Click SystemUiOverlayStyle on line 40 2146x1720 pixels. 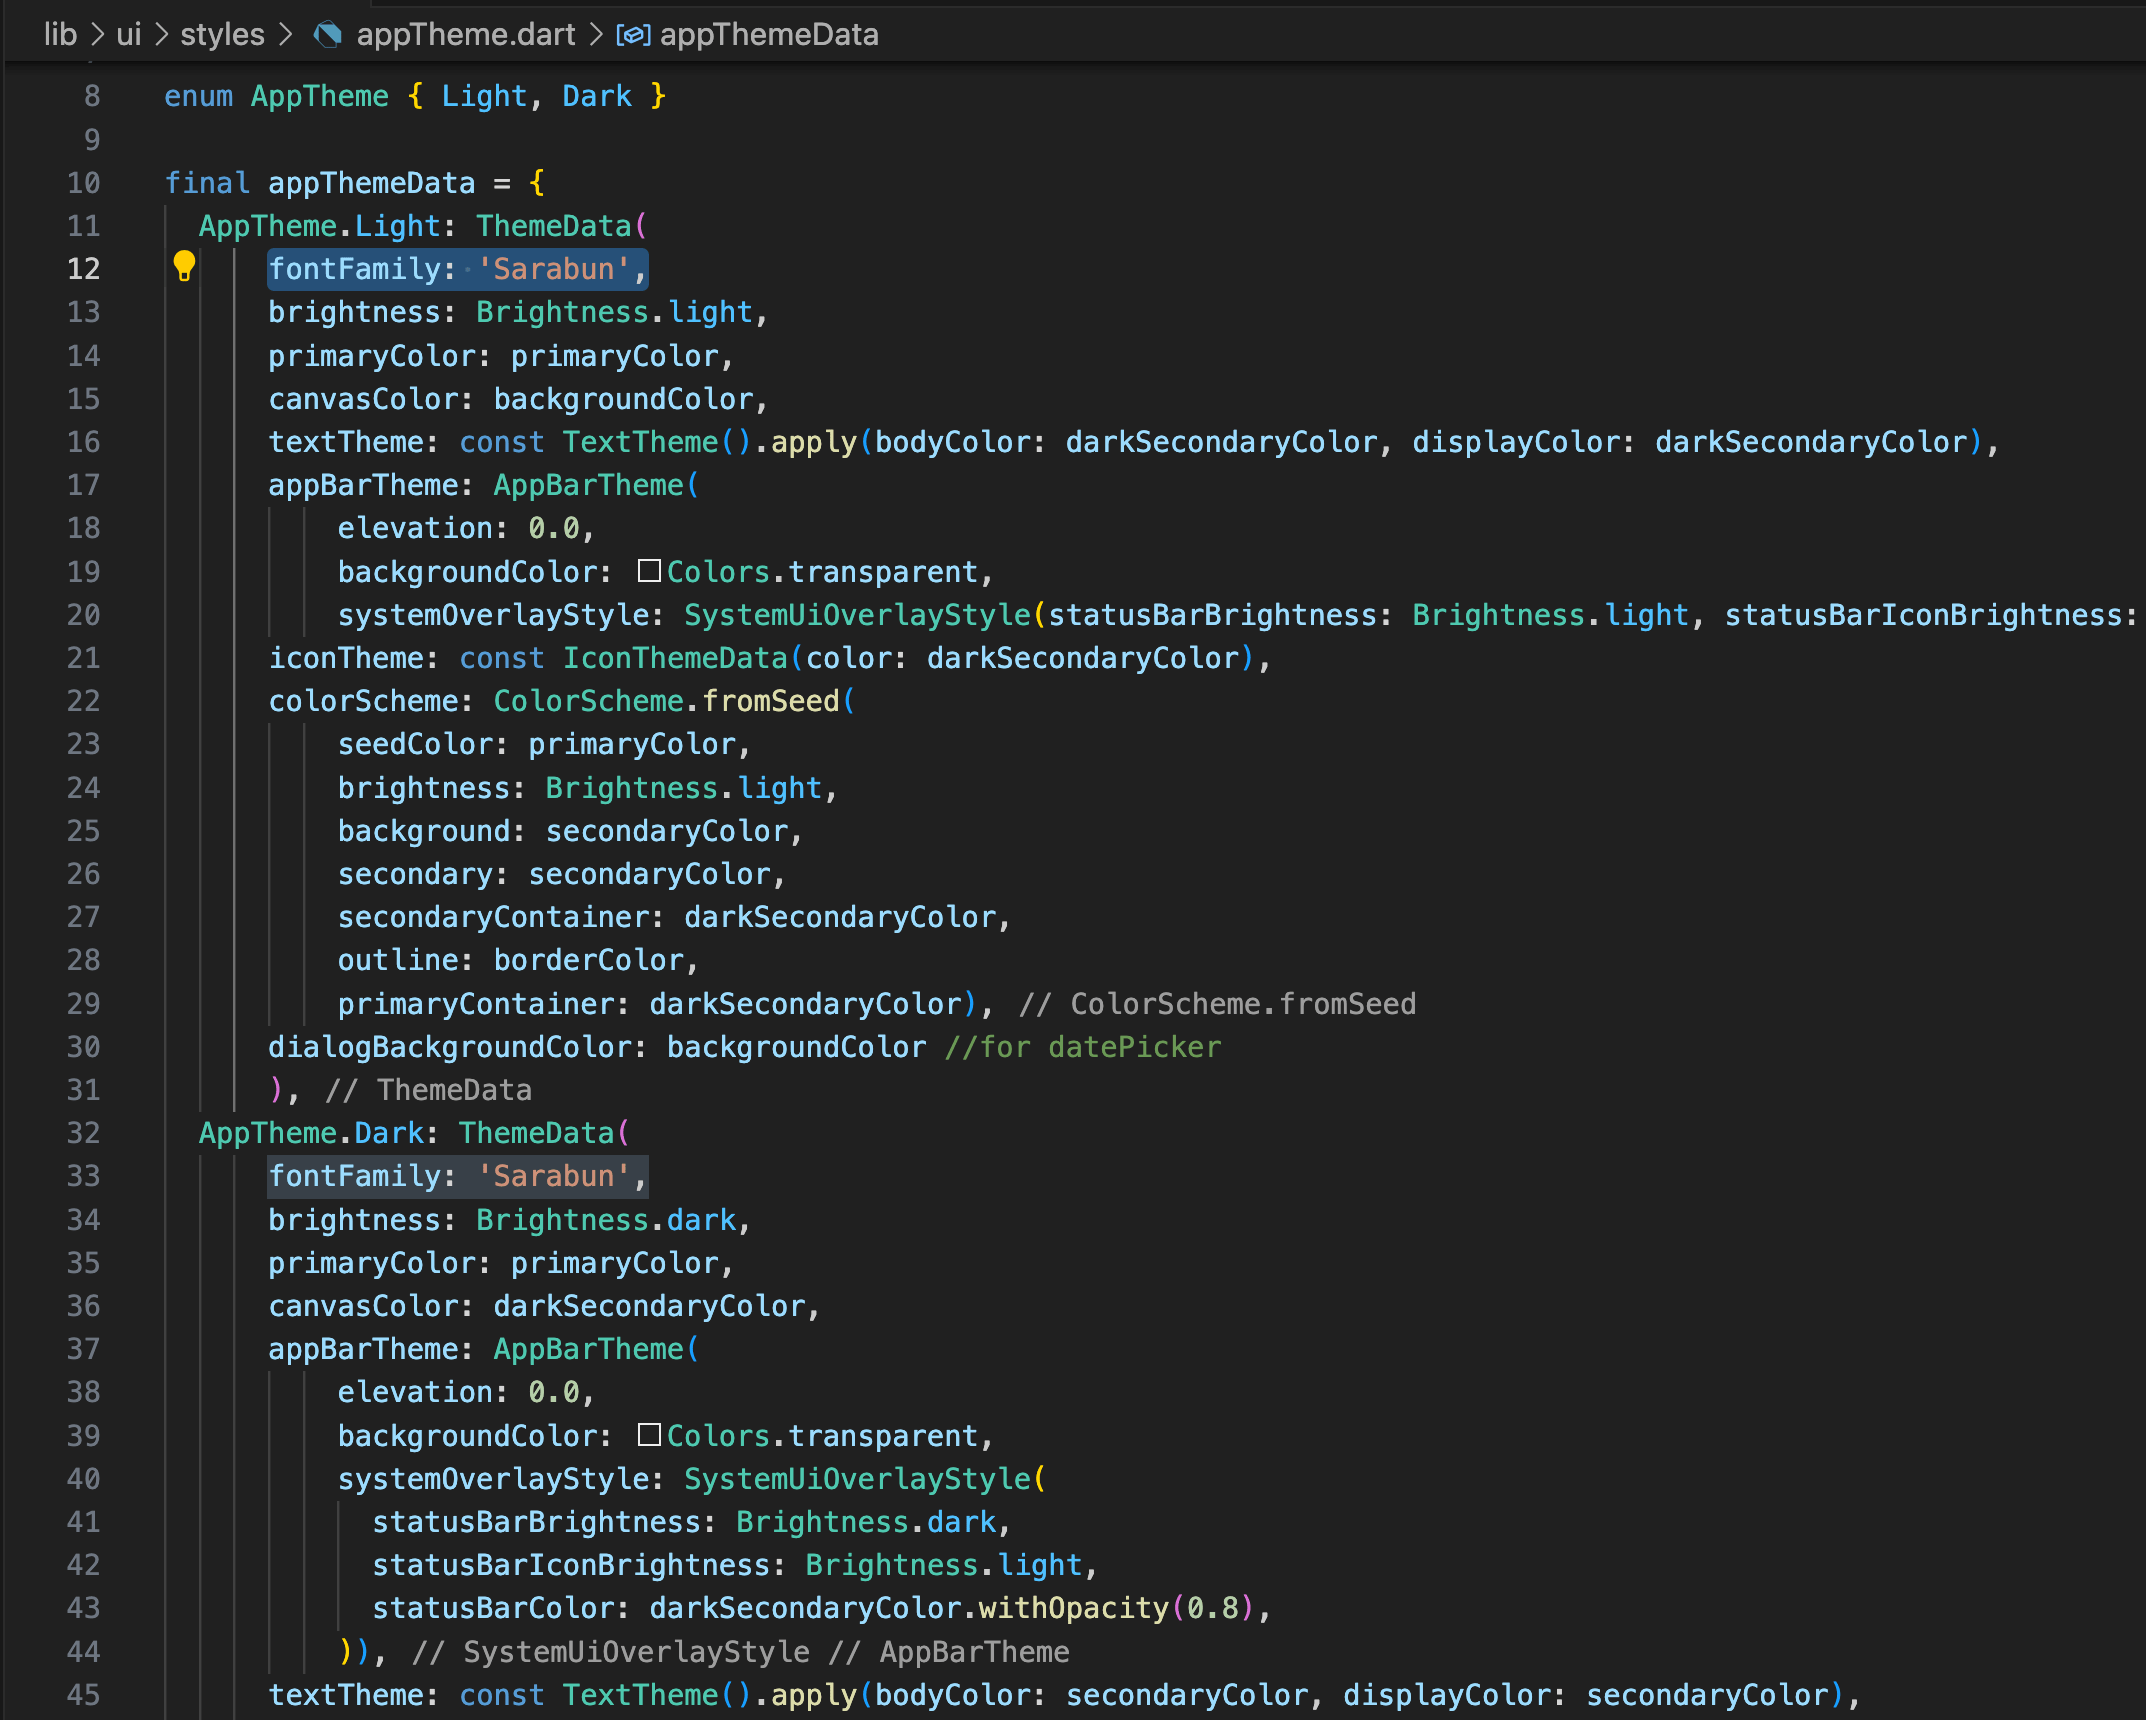(x=857, y=1479)
